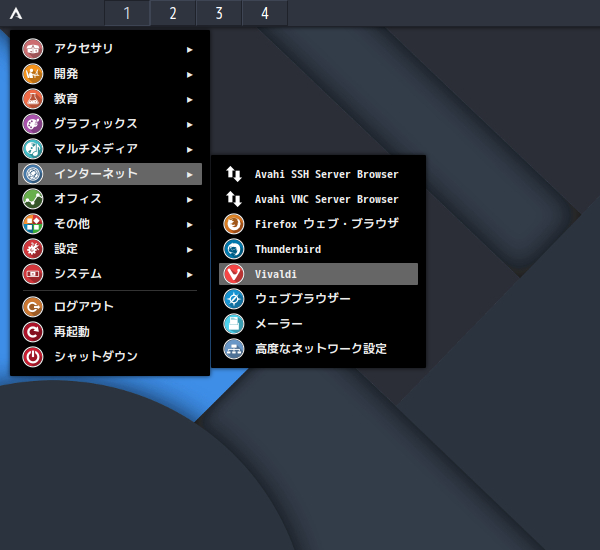Open the 設定 menu entry
The width and height of the screenshot is (600, 550).
pyautogui.click(x=110, y=249)
